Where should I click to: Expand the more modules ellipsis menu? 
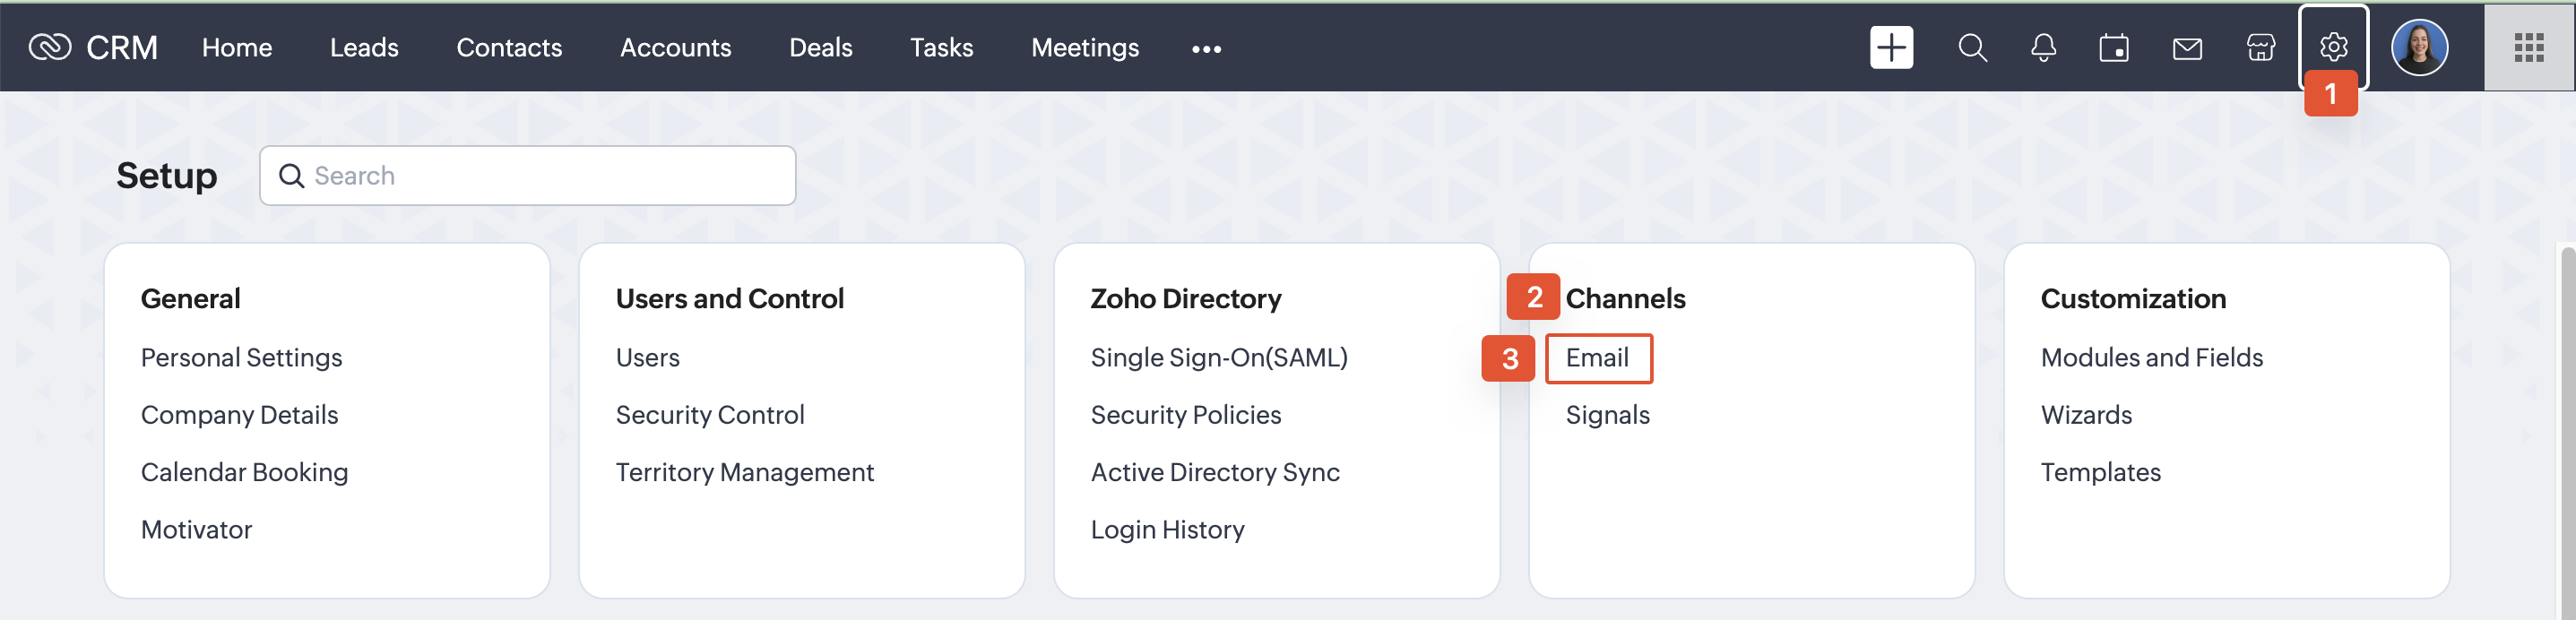pyautogui.click(x=1206, y=48)
